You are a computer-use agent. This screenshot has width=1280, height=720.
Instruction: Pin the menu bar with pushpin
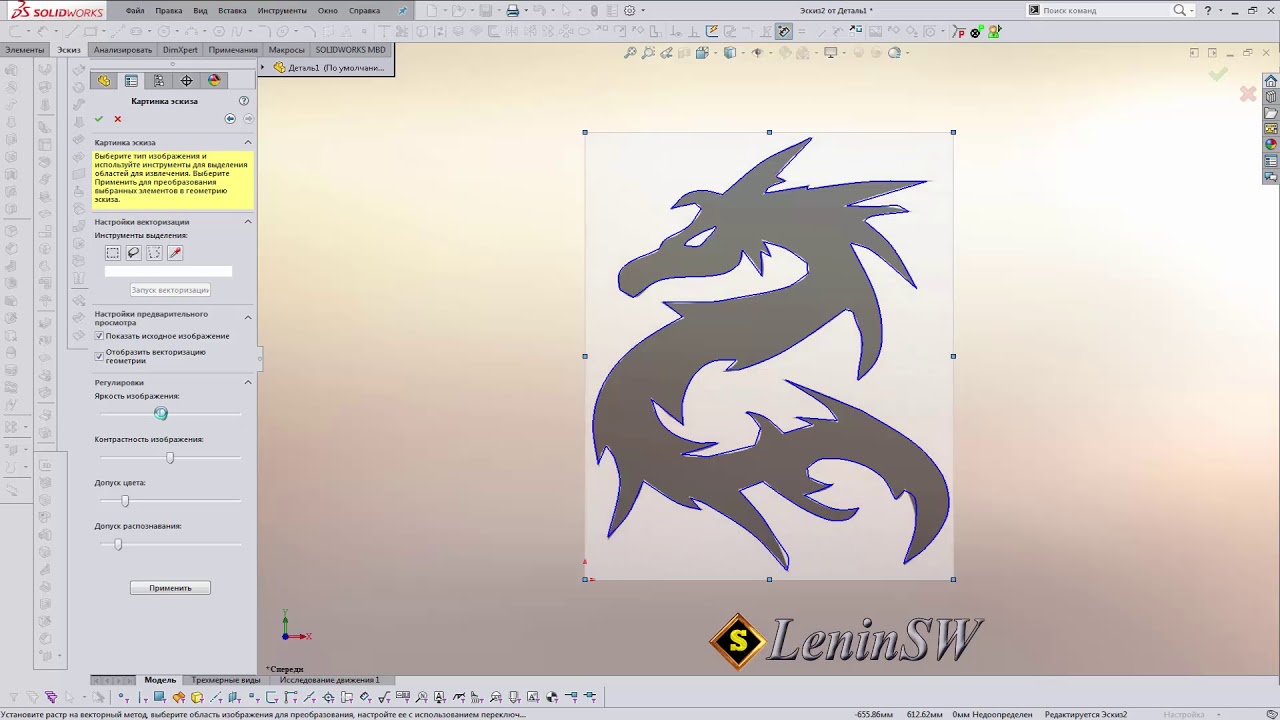click(x=402, y=11)
